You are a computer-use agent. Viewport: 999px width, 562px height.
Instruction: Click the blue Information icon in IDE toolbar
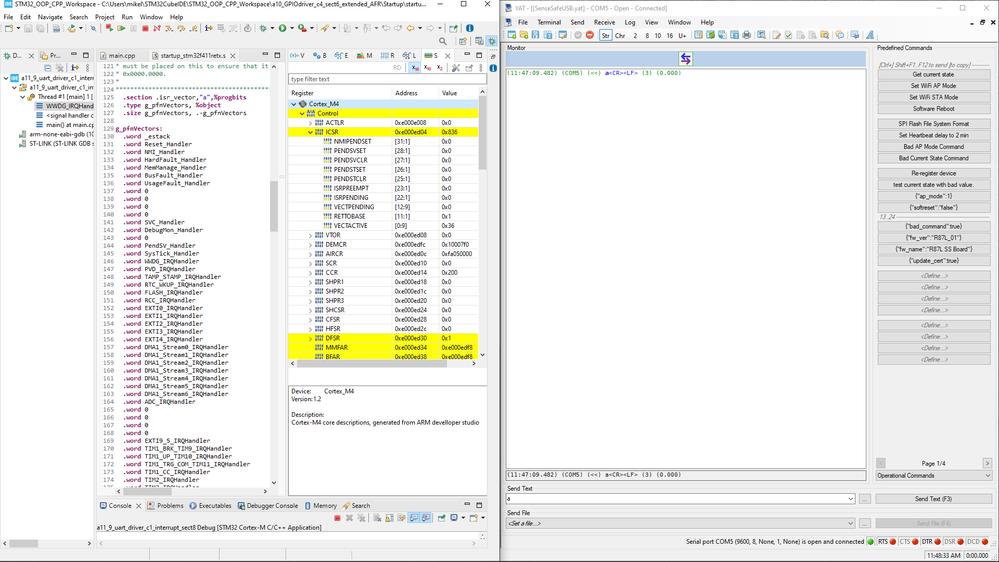tap(470, 28)
